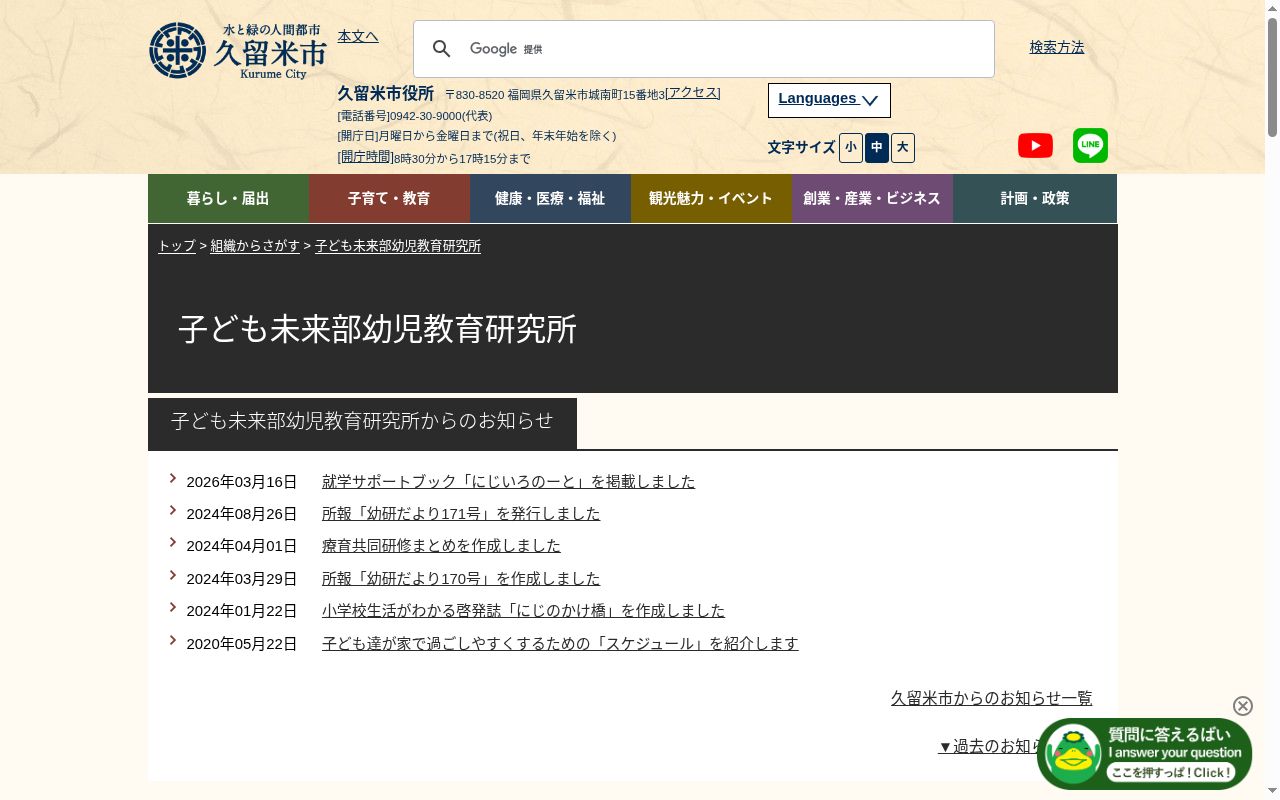Open 暮らし・届出 menu

click(x=228, y=198)
